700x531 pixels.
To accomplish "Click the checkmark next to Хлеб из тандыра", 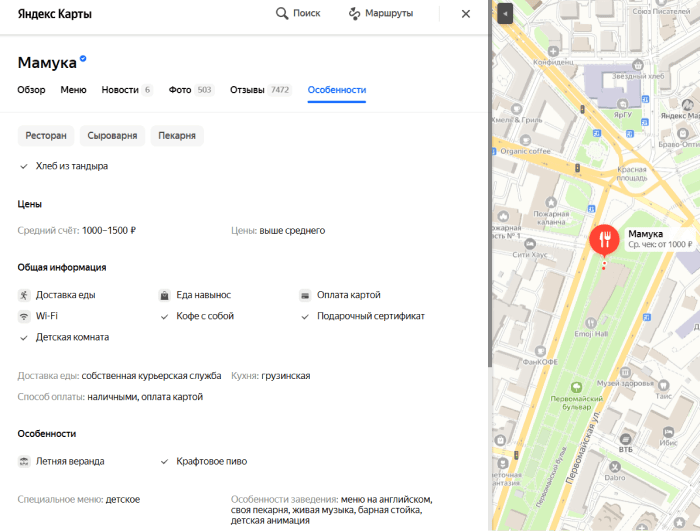I will tap(24, 167).
